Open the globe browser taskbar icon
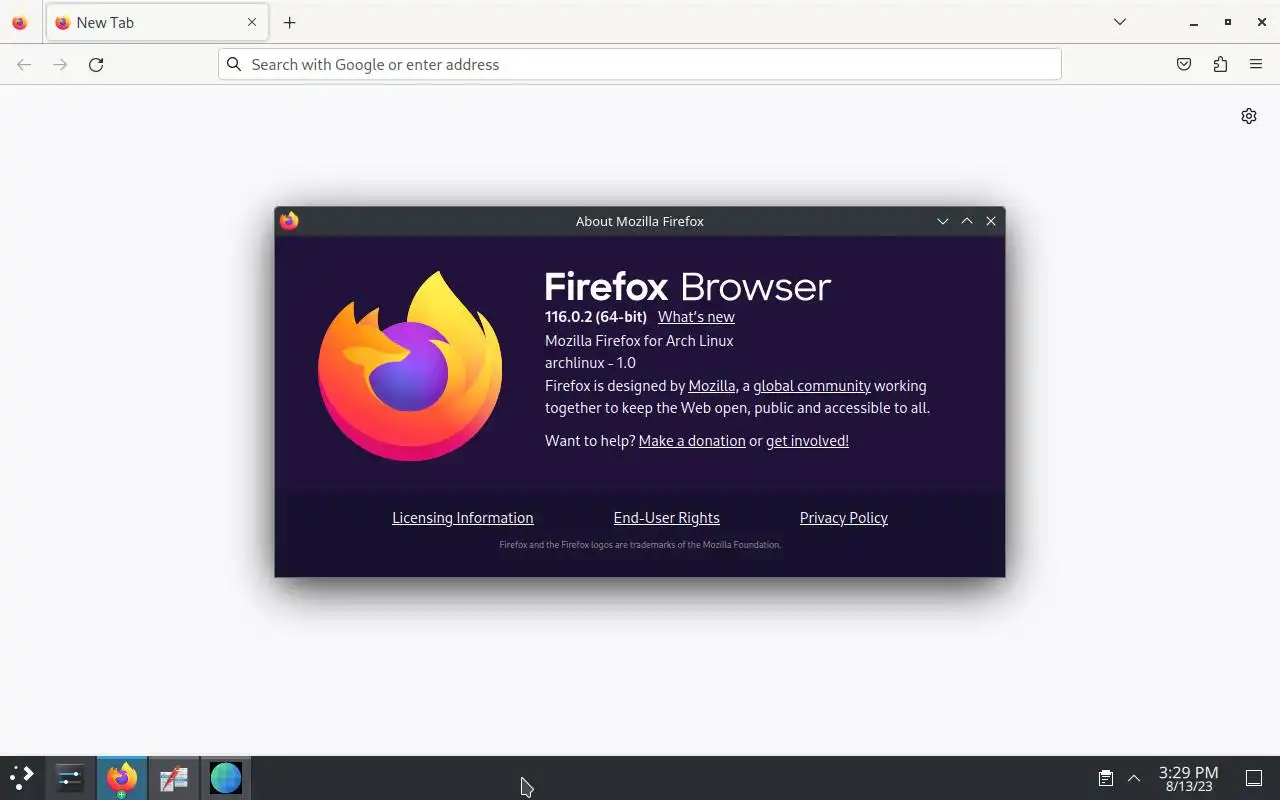 coord(226,778)
